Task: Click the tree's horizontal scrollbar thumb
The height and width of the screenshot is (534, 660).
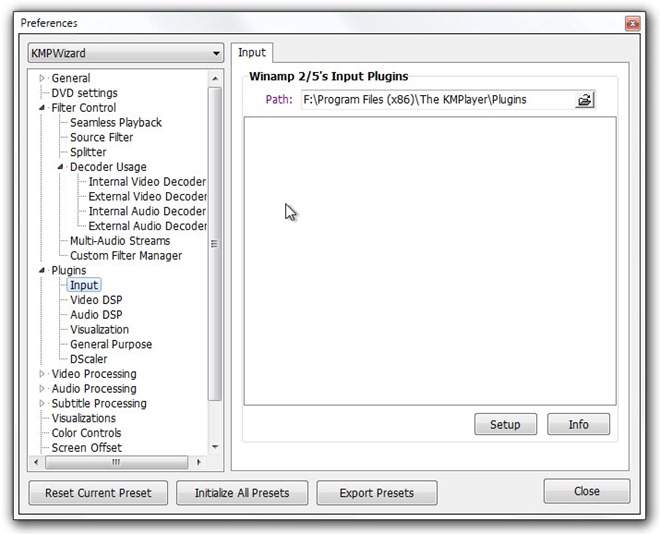Action: (x=117, y=462)
